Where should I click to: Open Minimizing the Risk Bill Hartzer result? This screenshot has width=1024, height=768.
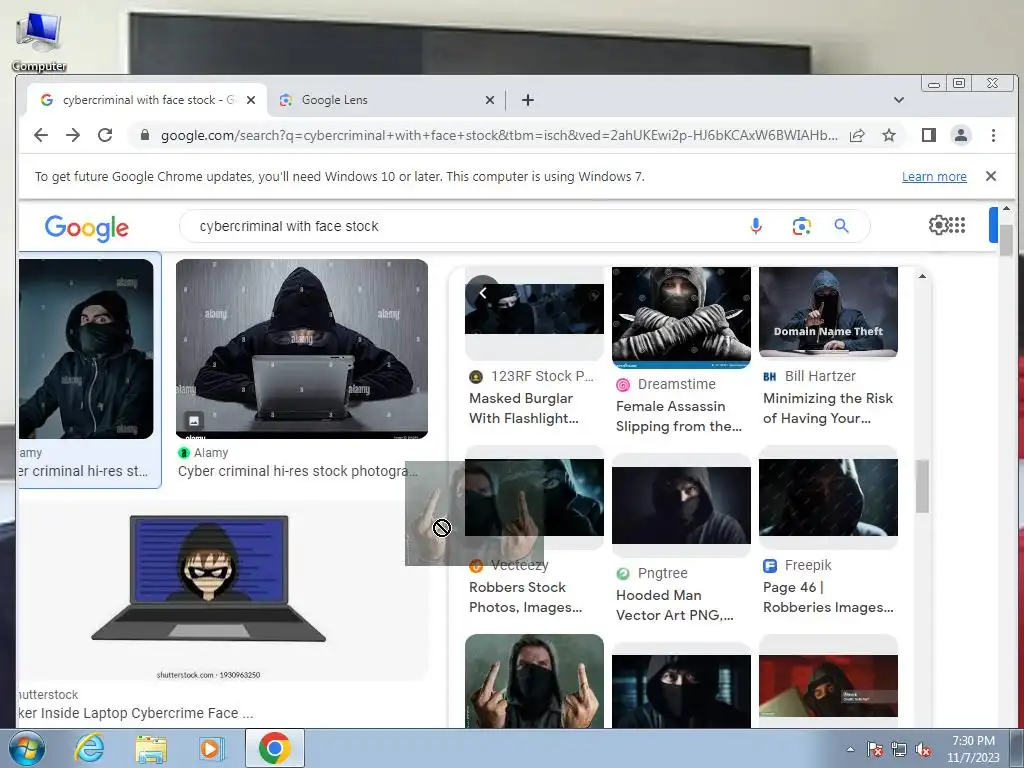[827, 408]
